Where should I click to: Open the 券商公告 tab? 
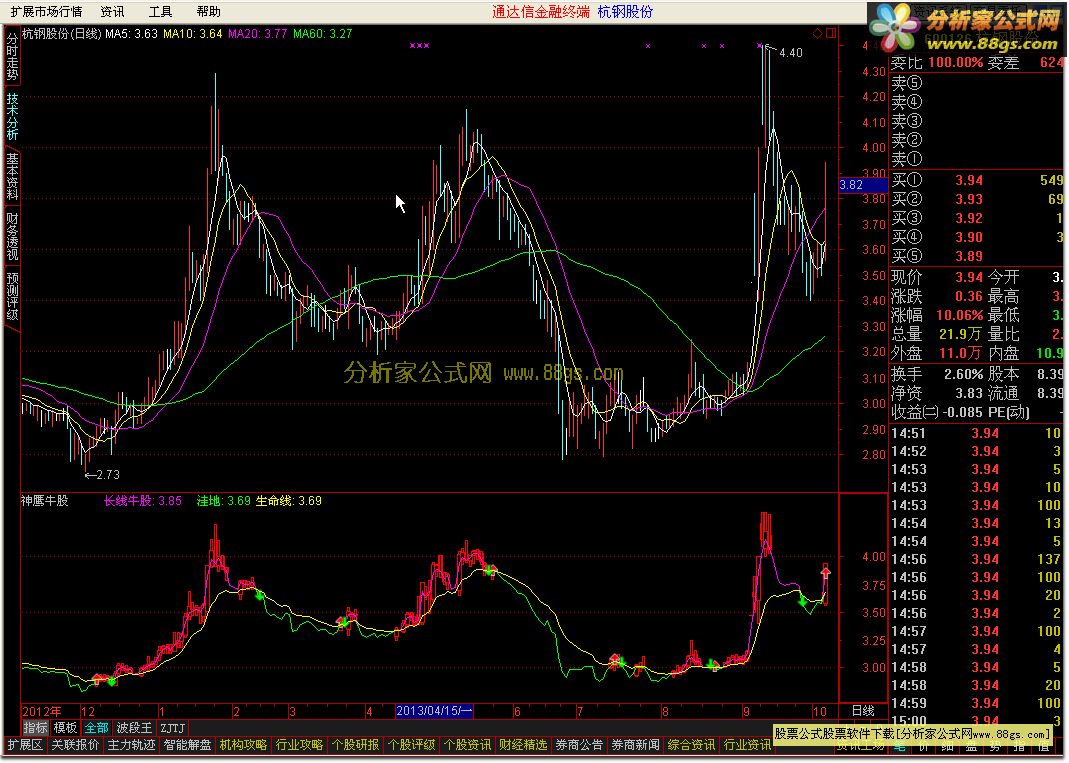coord(579,745)
